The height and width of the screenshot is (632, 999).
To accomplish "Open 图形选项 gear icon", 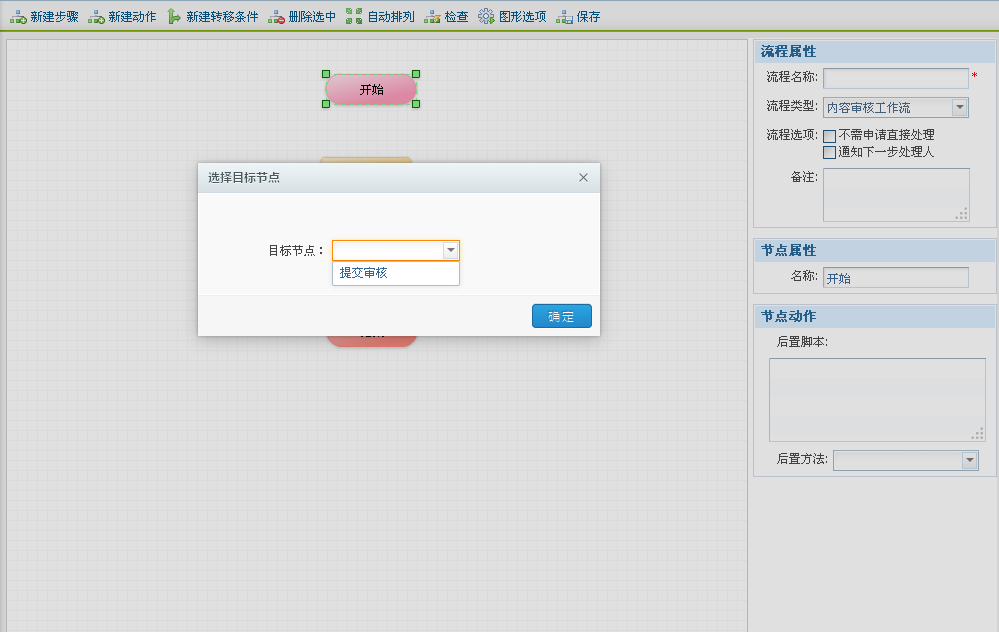I will click(486, 17).
